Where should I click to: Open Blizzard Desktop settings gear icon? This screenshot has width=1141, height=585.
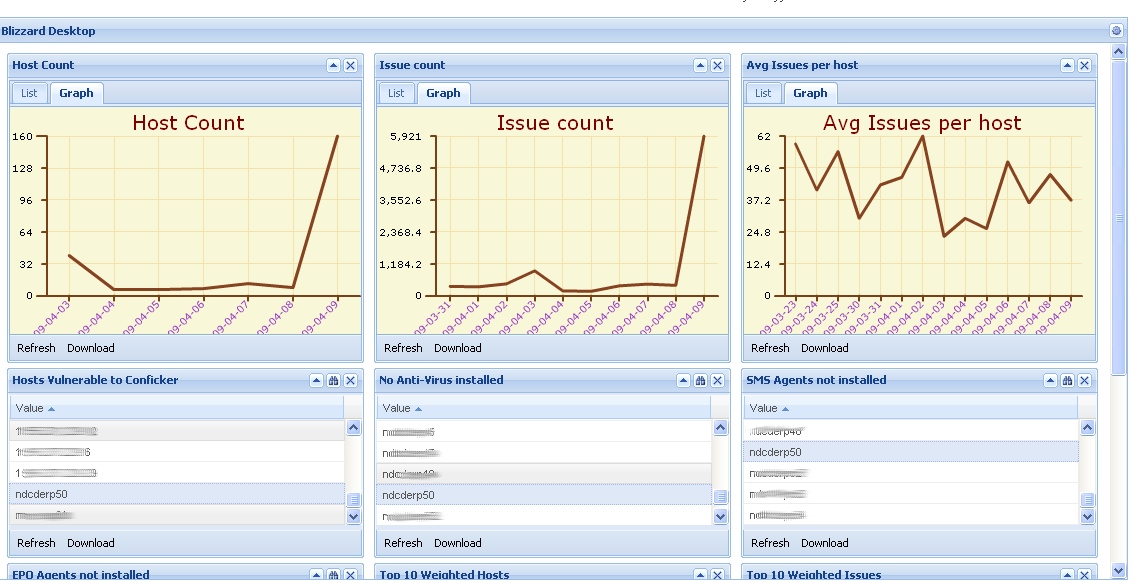pyautogui.click(x=1117, y=31)
